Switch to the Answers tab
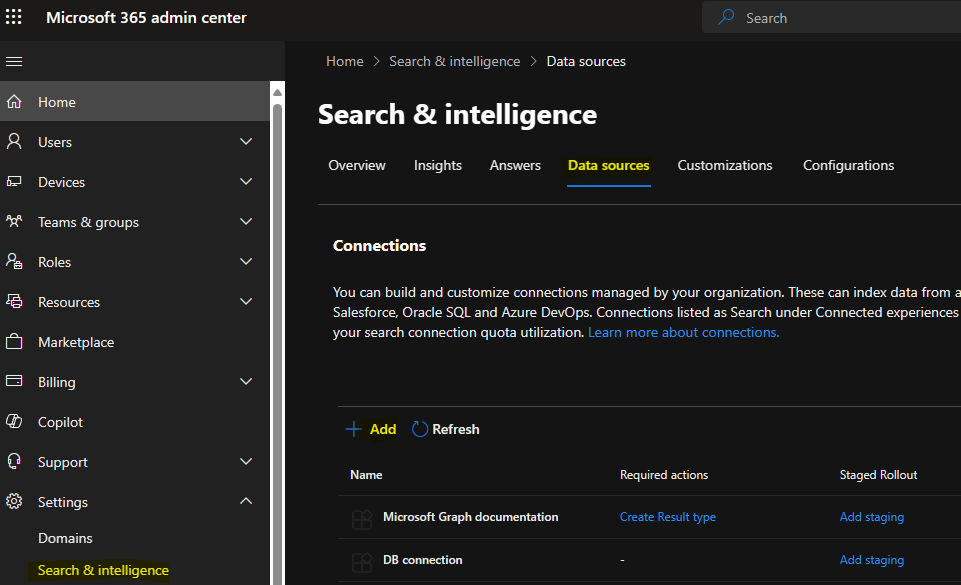This screenshot has width=961, height=585. tap(515, 165)
